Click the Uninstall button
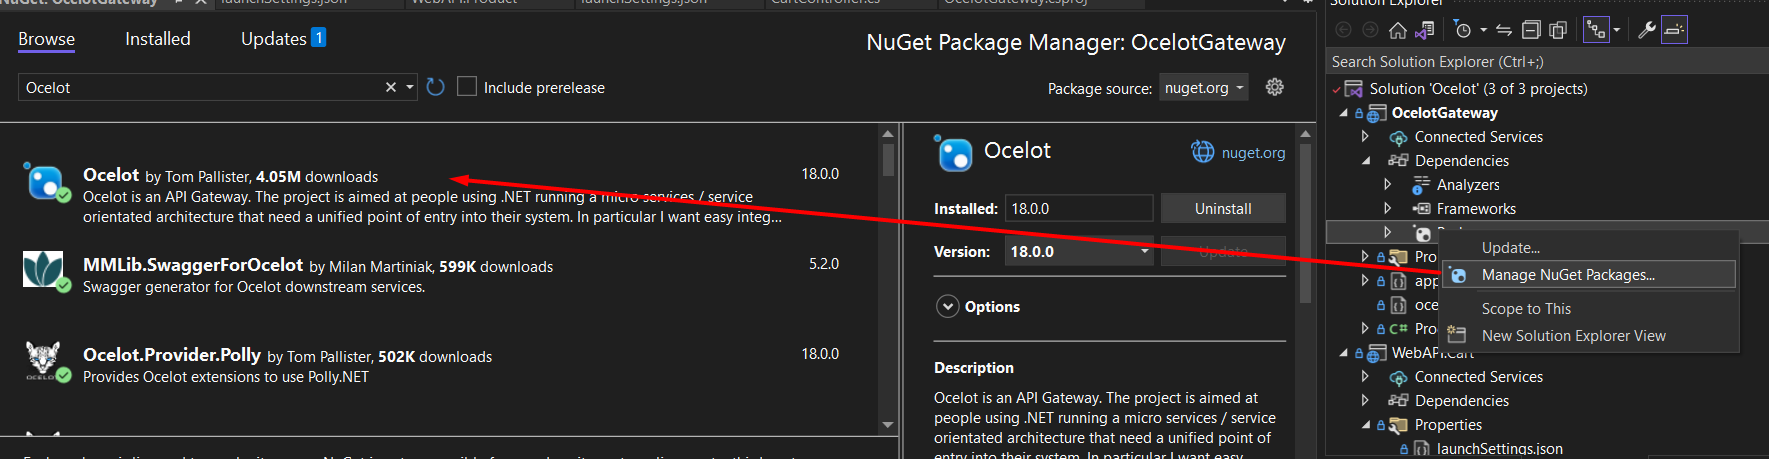Screen dimensions: 1769x459 tap(1223, 209)
